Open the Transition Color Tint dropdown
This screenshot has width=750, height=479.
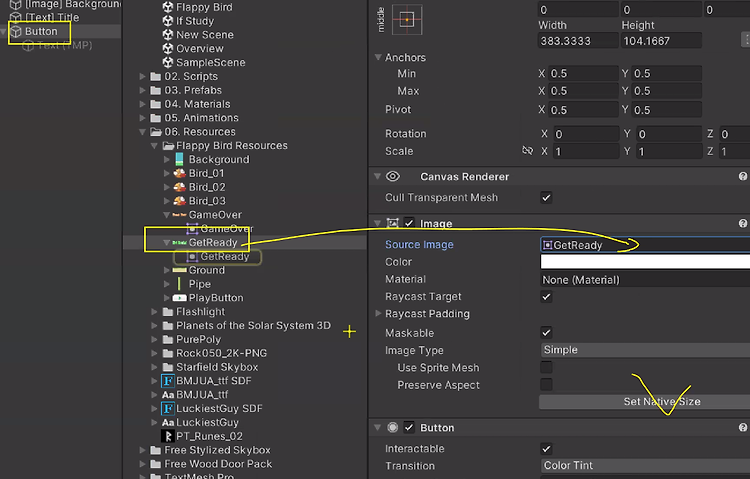pos(645,465)
